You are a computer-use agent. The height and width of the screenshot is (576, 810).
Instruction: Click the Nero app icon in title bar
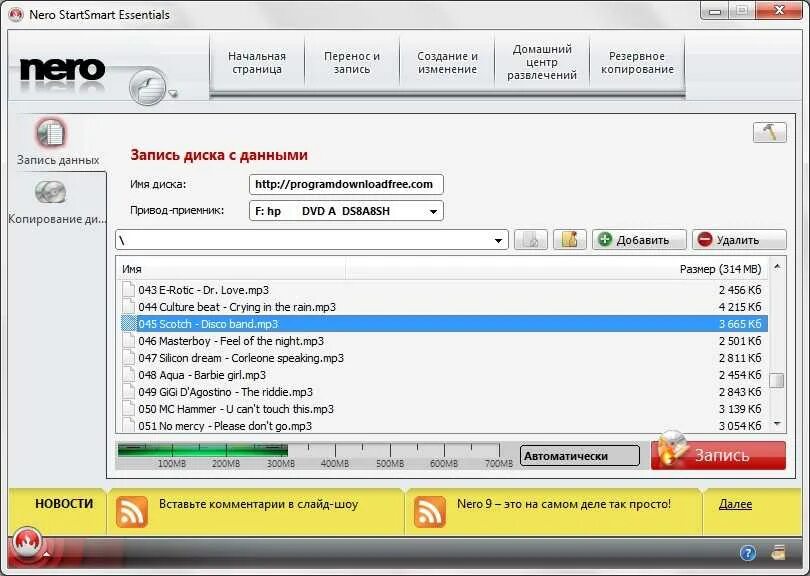(x=15, y=14)
